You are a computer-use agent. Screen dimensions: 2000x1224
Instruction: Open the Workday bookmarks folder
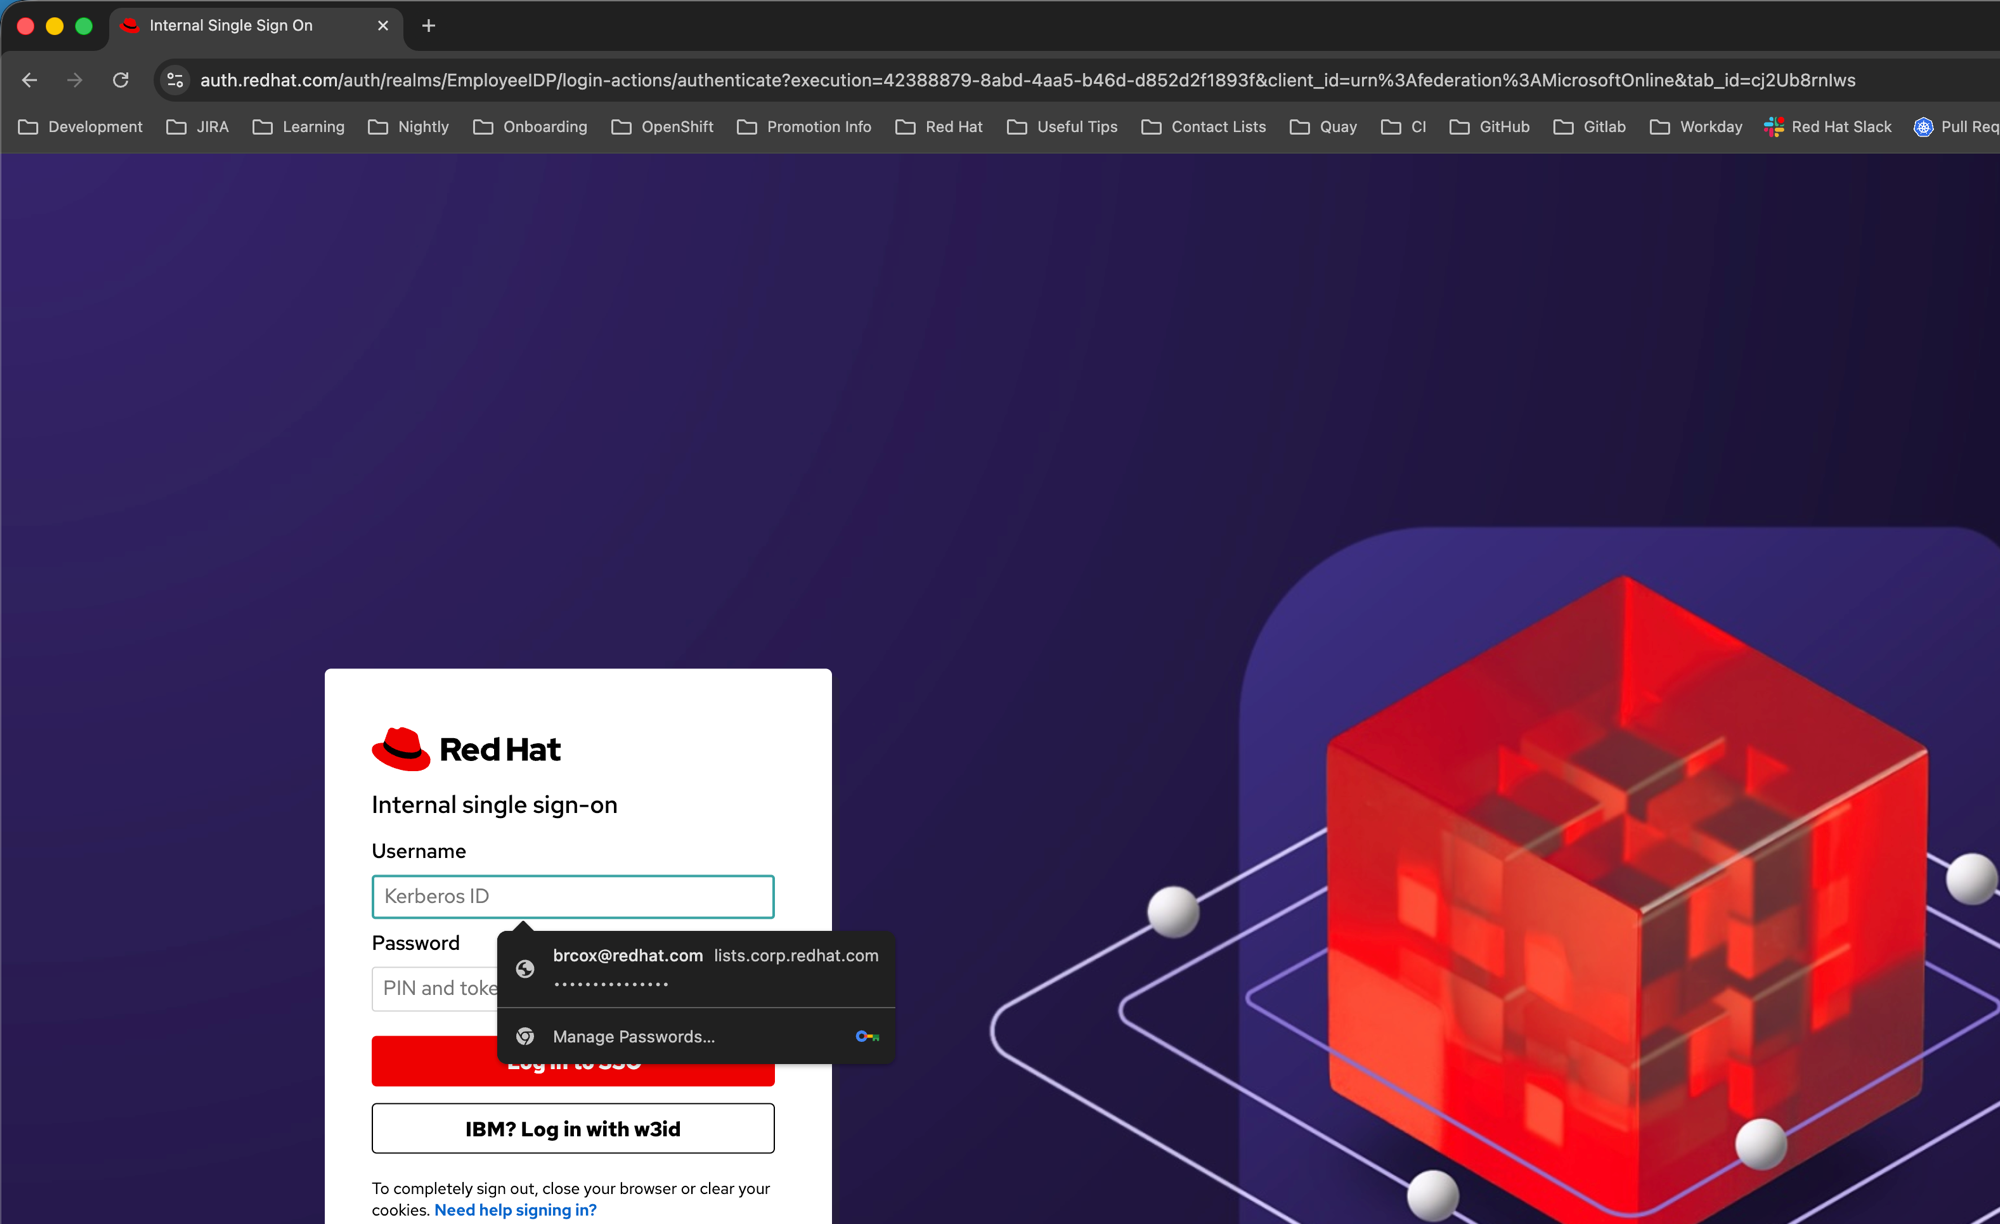point(1697,127)
